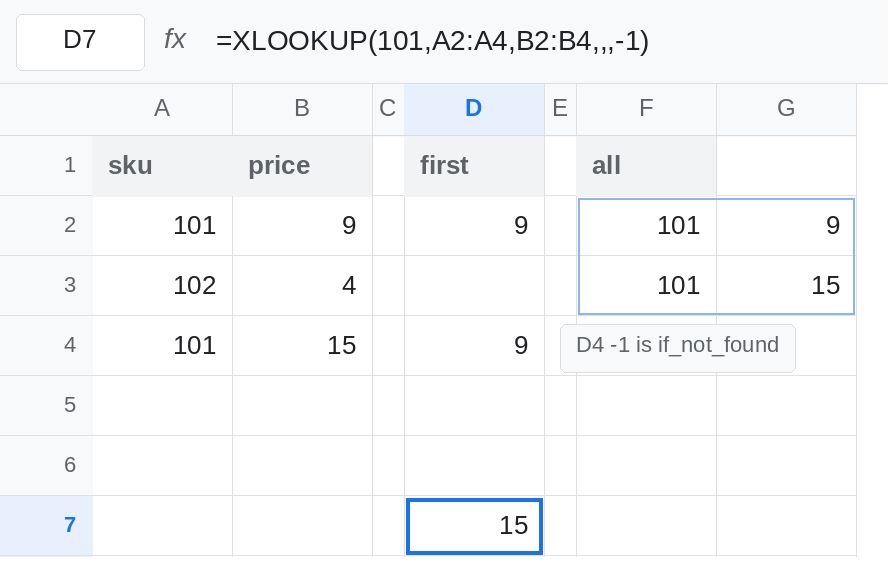Select row 5 header

pyautogui.click(x=46, y=406)
